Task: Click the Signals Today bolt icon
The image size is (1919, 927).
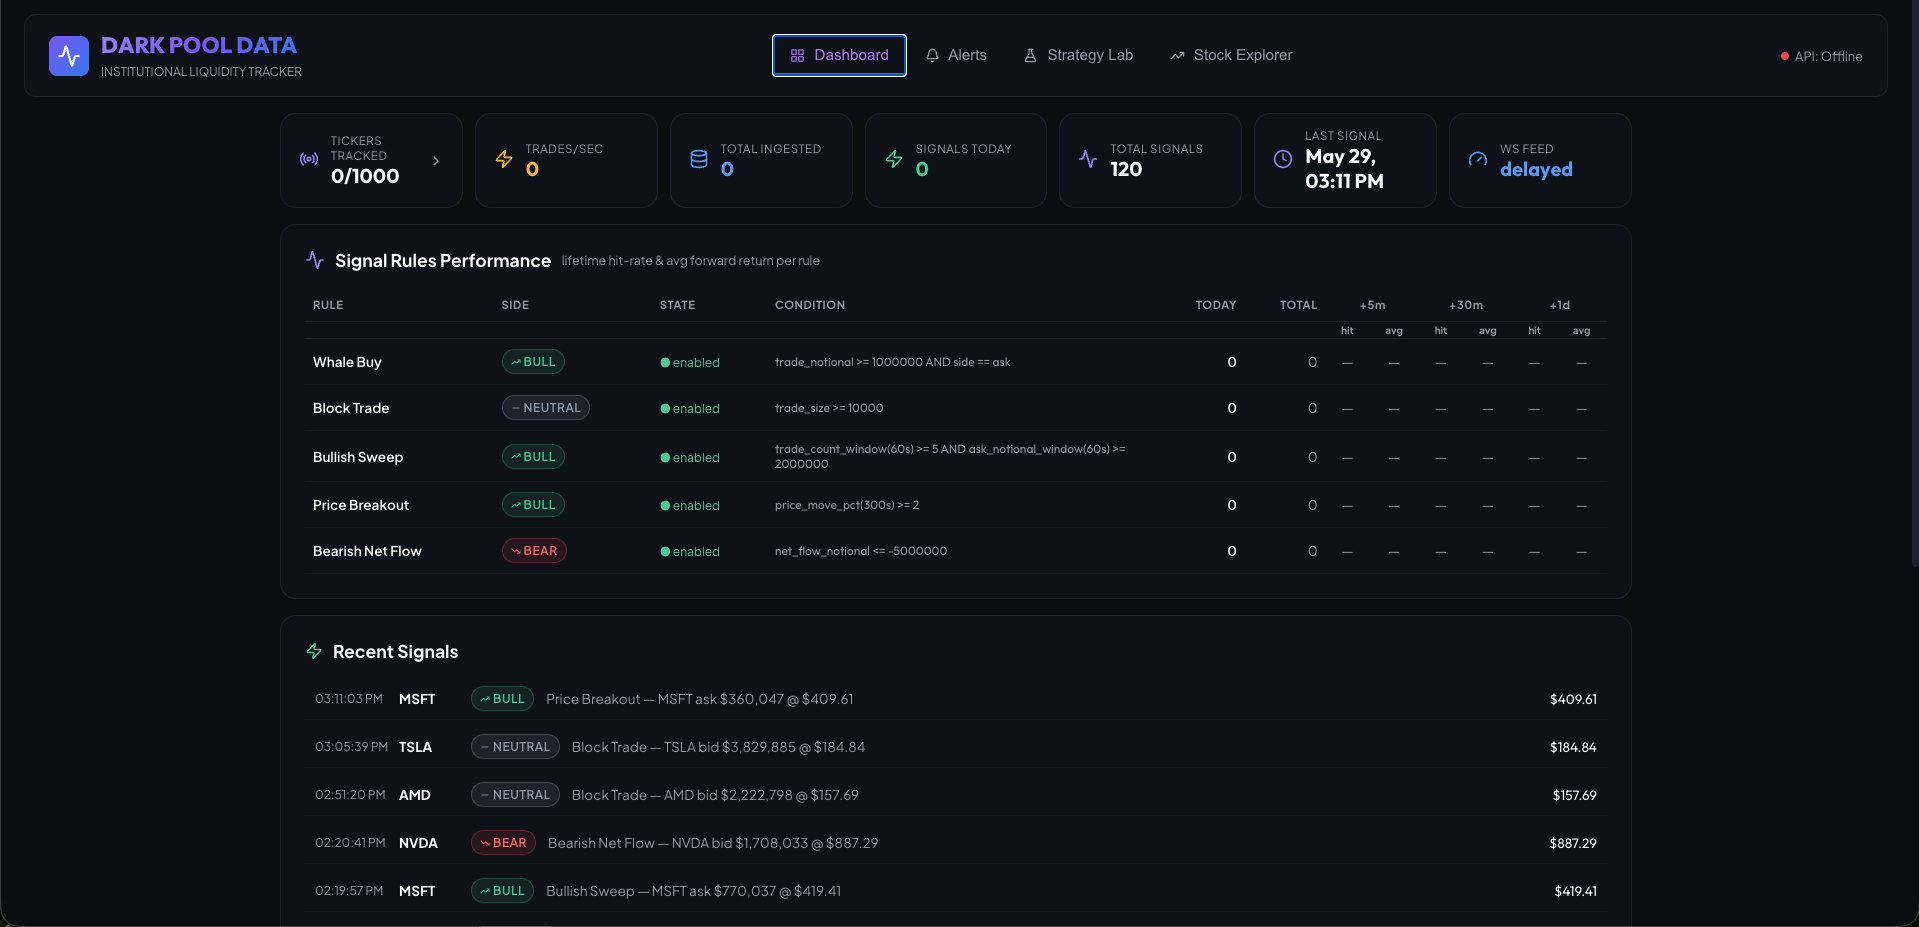Action: coord(894,159)
